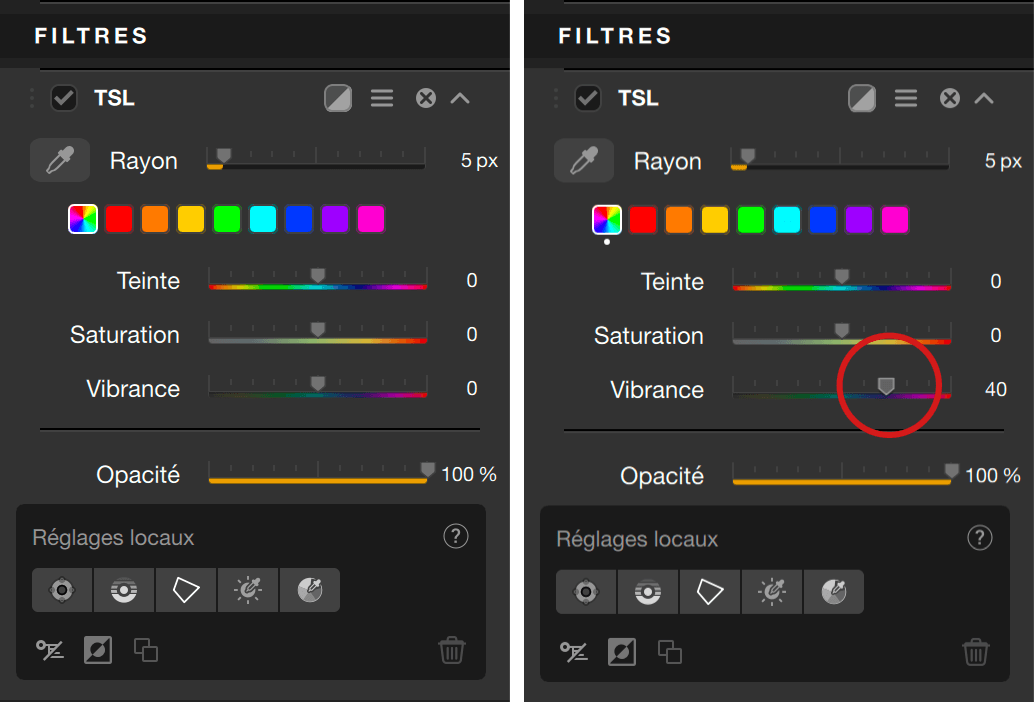This screenshot has width=1034, height=702.
Task: Uncheck the TSL filter checkbox in left panel
Action: click(64, 98)
